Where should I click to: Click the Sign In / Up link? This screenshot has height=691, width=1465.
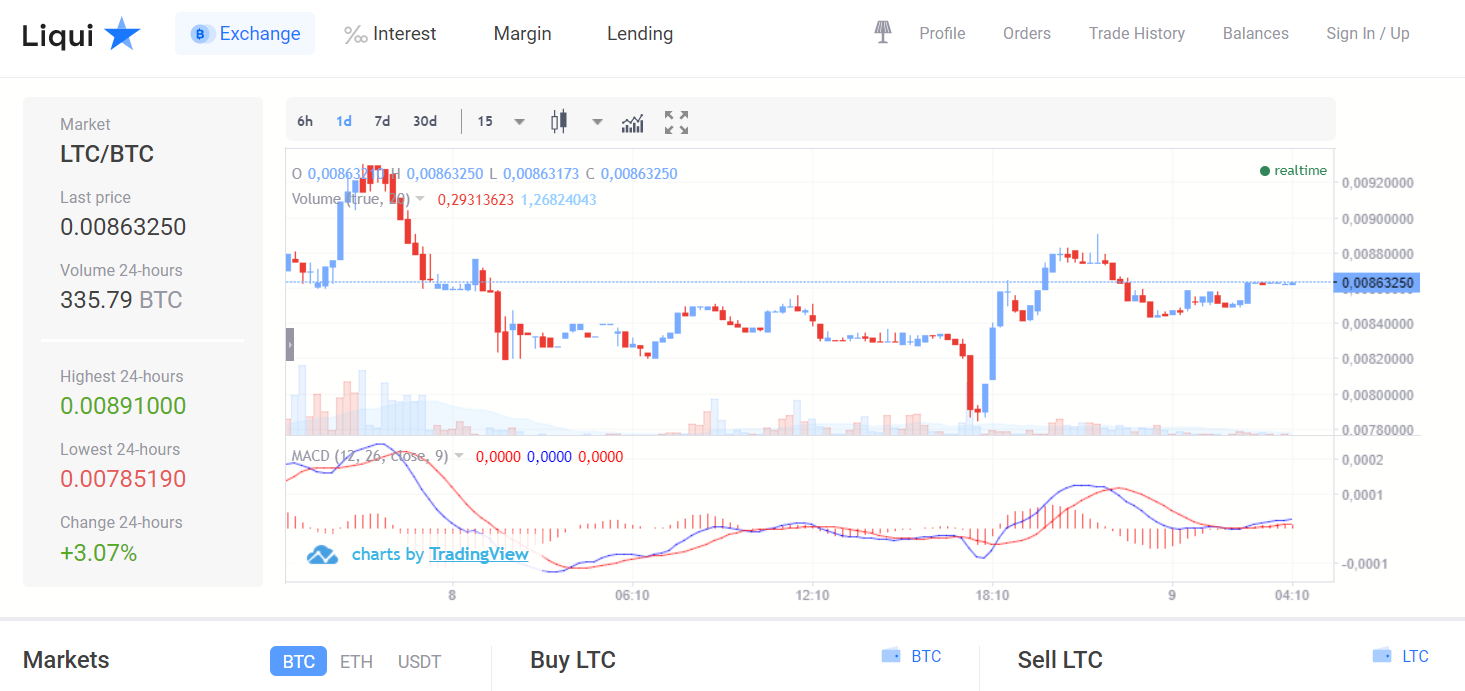[1367, 34]
